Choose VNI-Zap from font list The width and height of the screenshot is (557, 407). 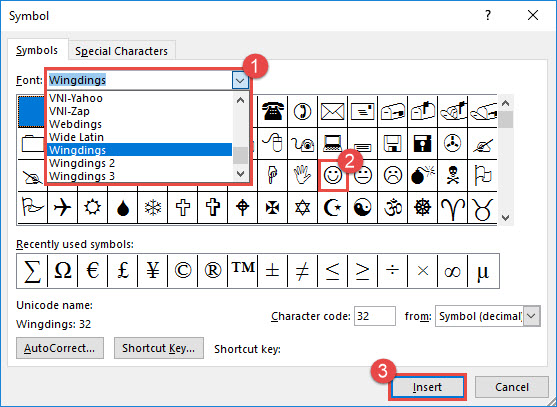[140, 111]
